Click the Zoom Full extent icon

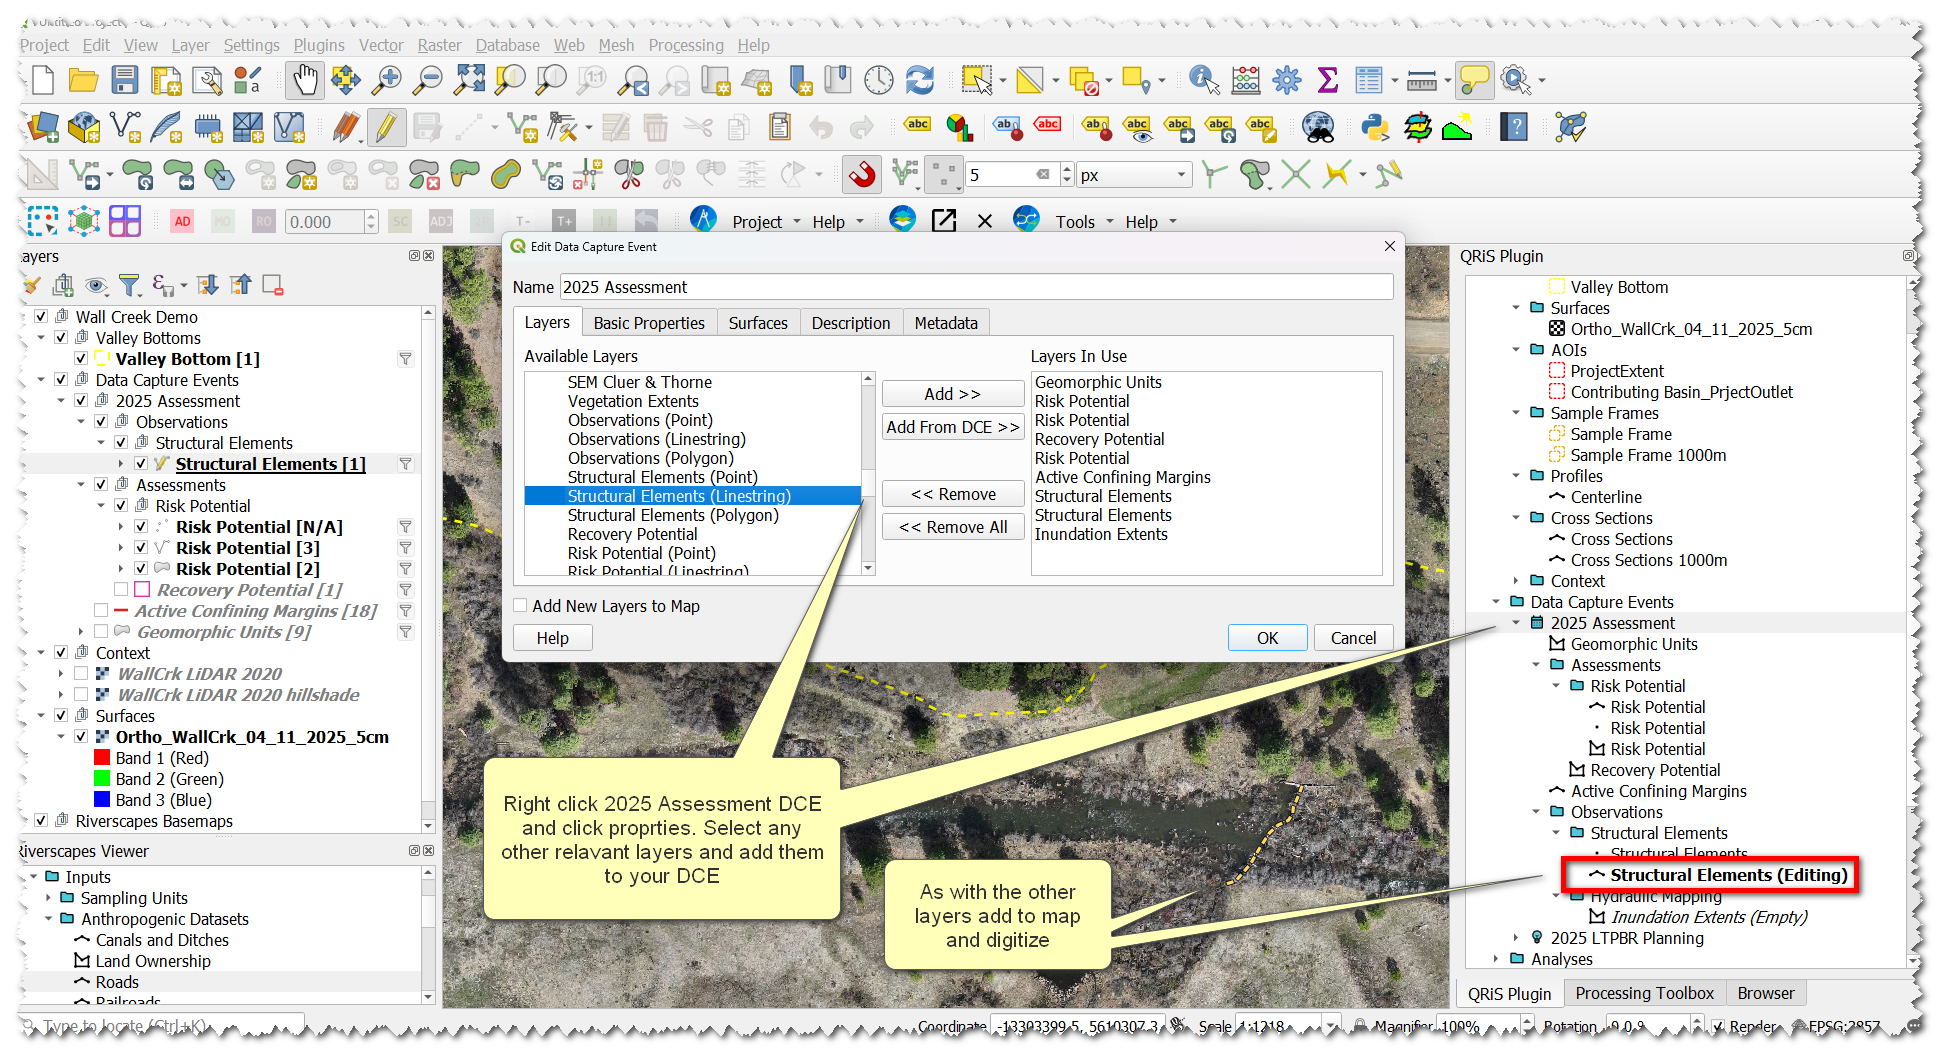(x=469, y=80)
